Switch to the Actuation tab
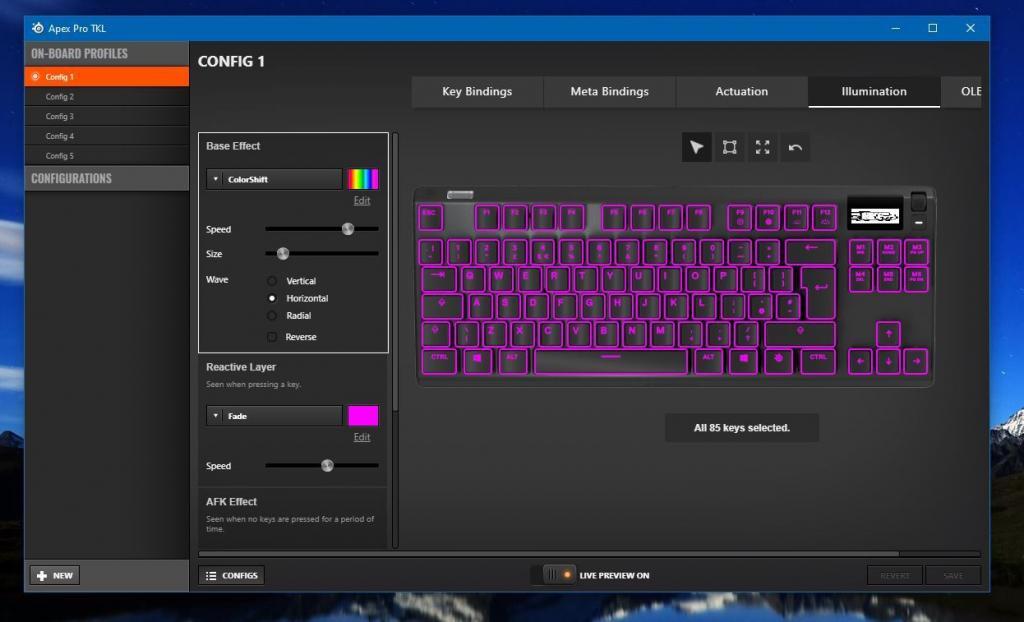1024x622 pixels. coord(742,91)
